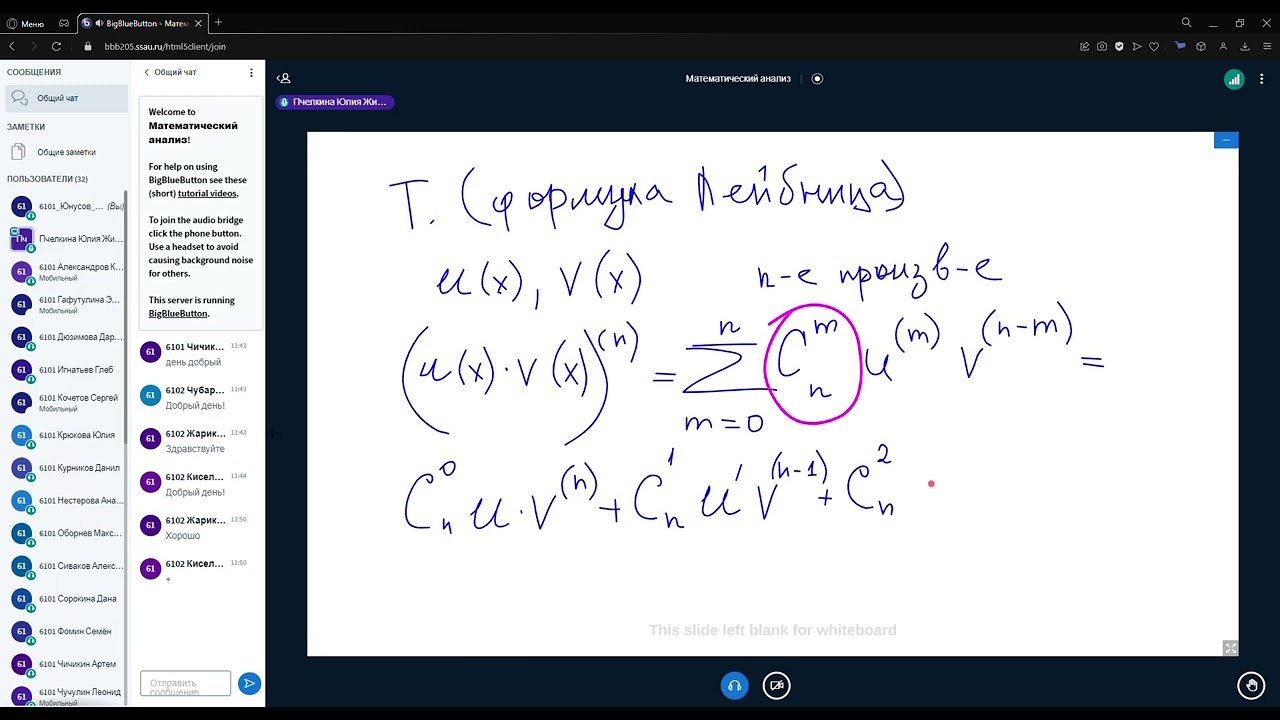Open the Общий чат conversation
The image size is (1280, 720).
click(66, 98)
